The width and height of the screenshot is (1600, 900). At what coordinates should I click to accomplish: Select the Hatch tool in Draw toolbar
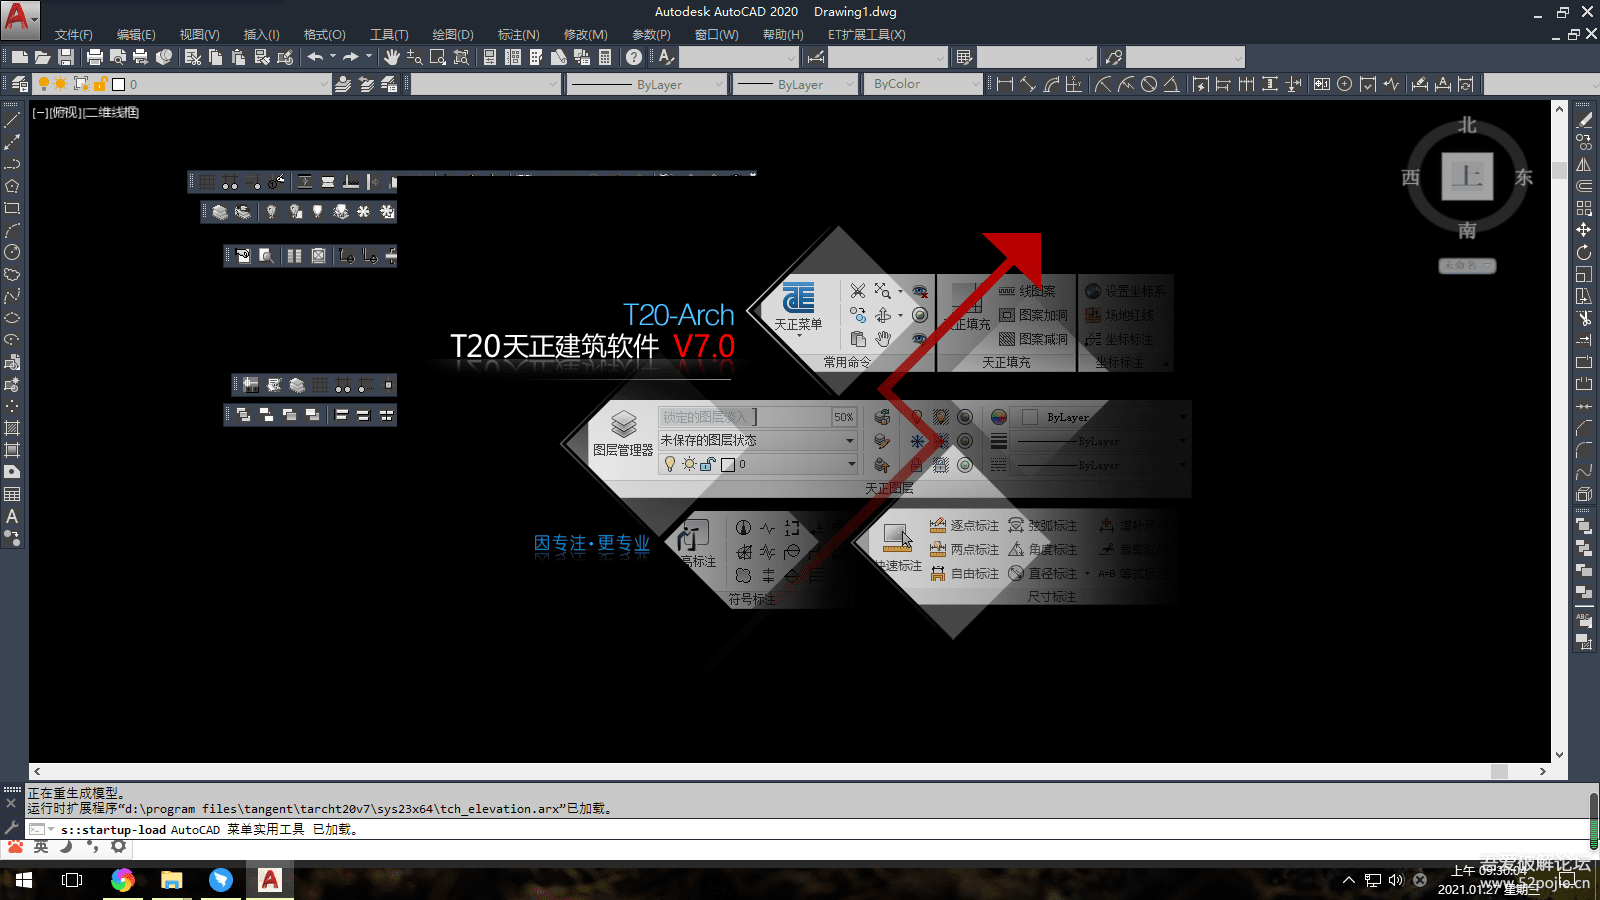(12, 428)
